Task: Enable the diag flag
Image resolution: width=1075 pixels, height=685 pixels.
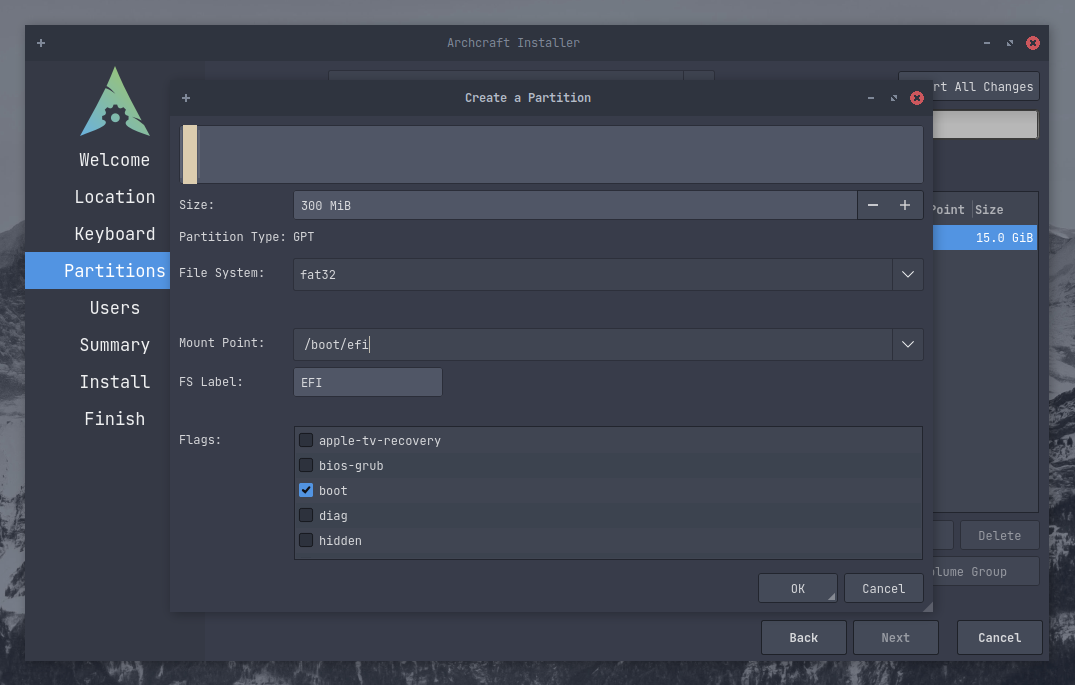Action: click(x=306, y=515)
